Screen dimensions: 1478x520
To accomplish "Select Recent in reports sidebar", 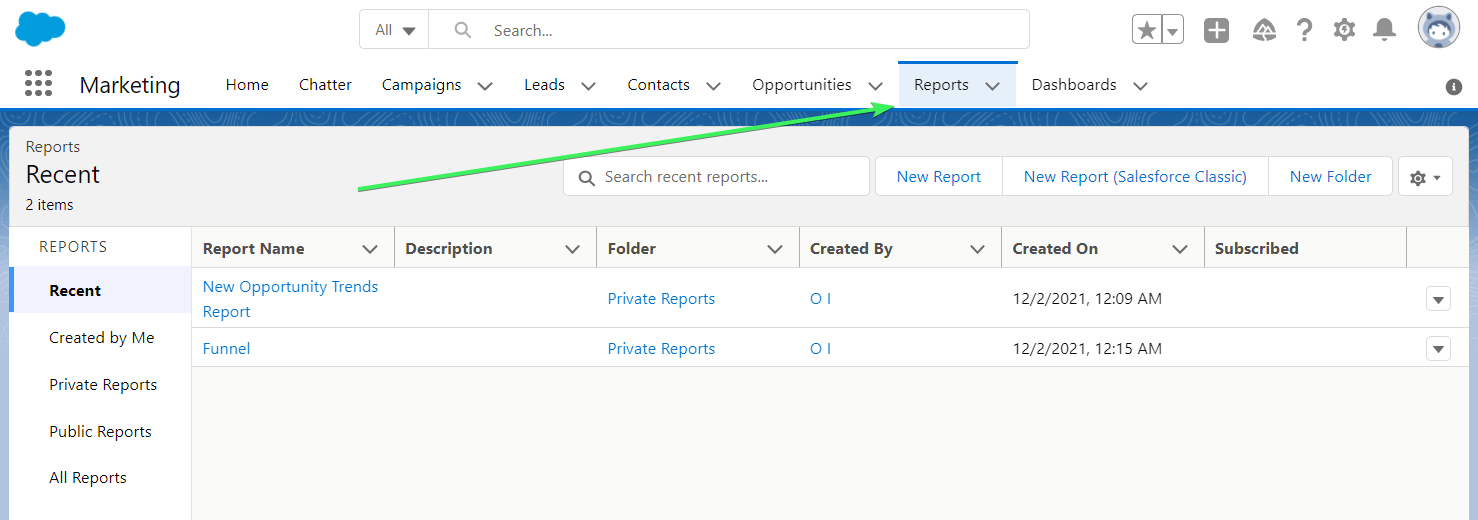I will pyautogui.click(x=100, y=291).
